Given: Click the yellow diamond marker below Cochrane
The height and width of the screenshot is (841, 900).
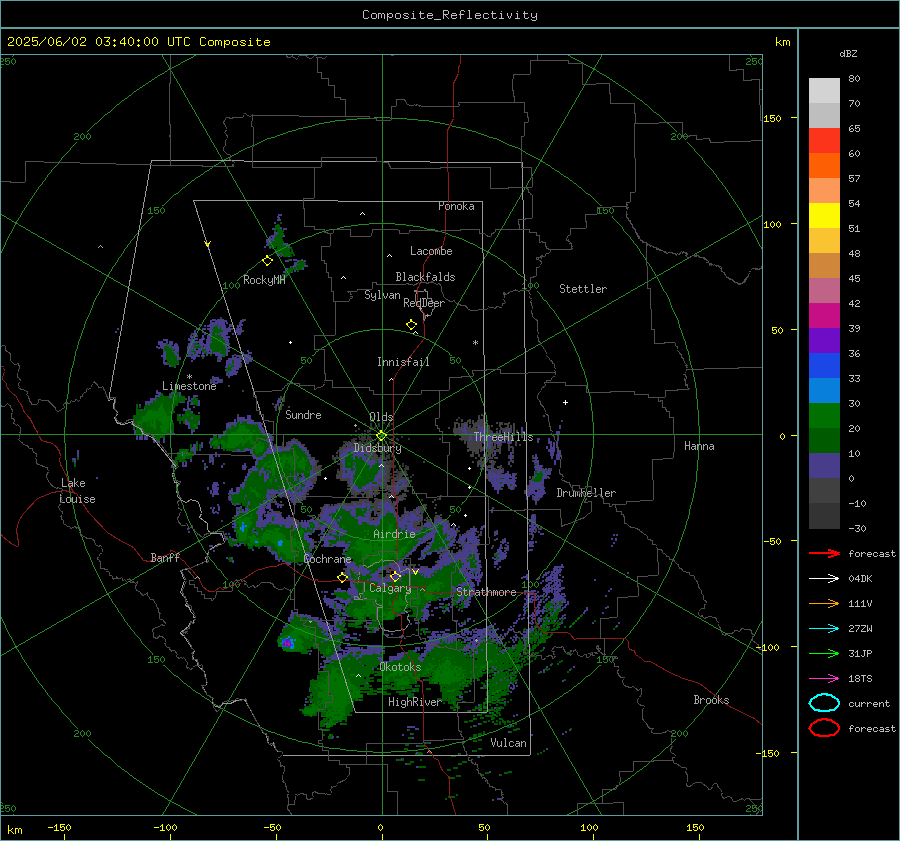Looking at the screenshot, I should (x=343, y=577).
